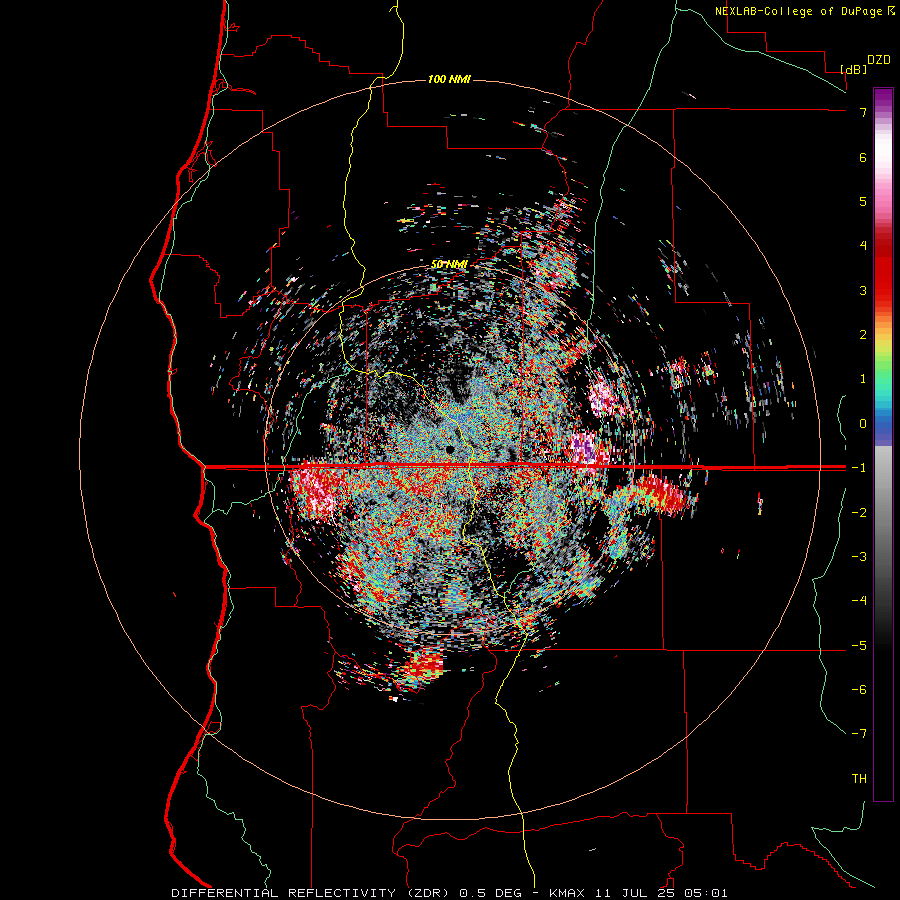Screen dimensions: 900x900
Task: Click the 100 NMI range ring label
Action: [449, 79]
